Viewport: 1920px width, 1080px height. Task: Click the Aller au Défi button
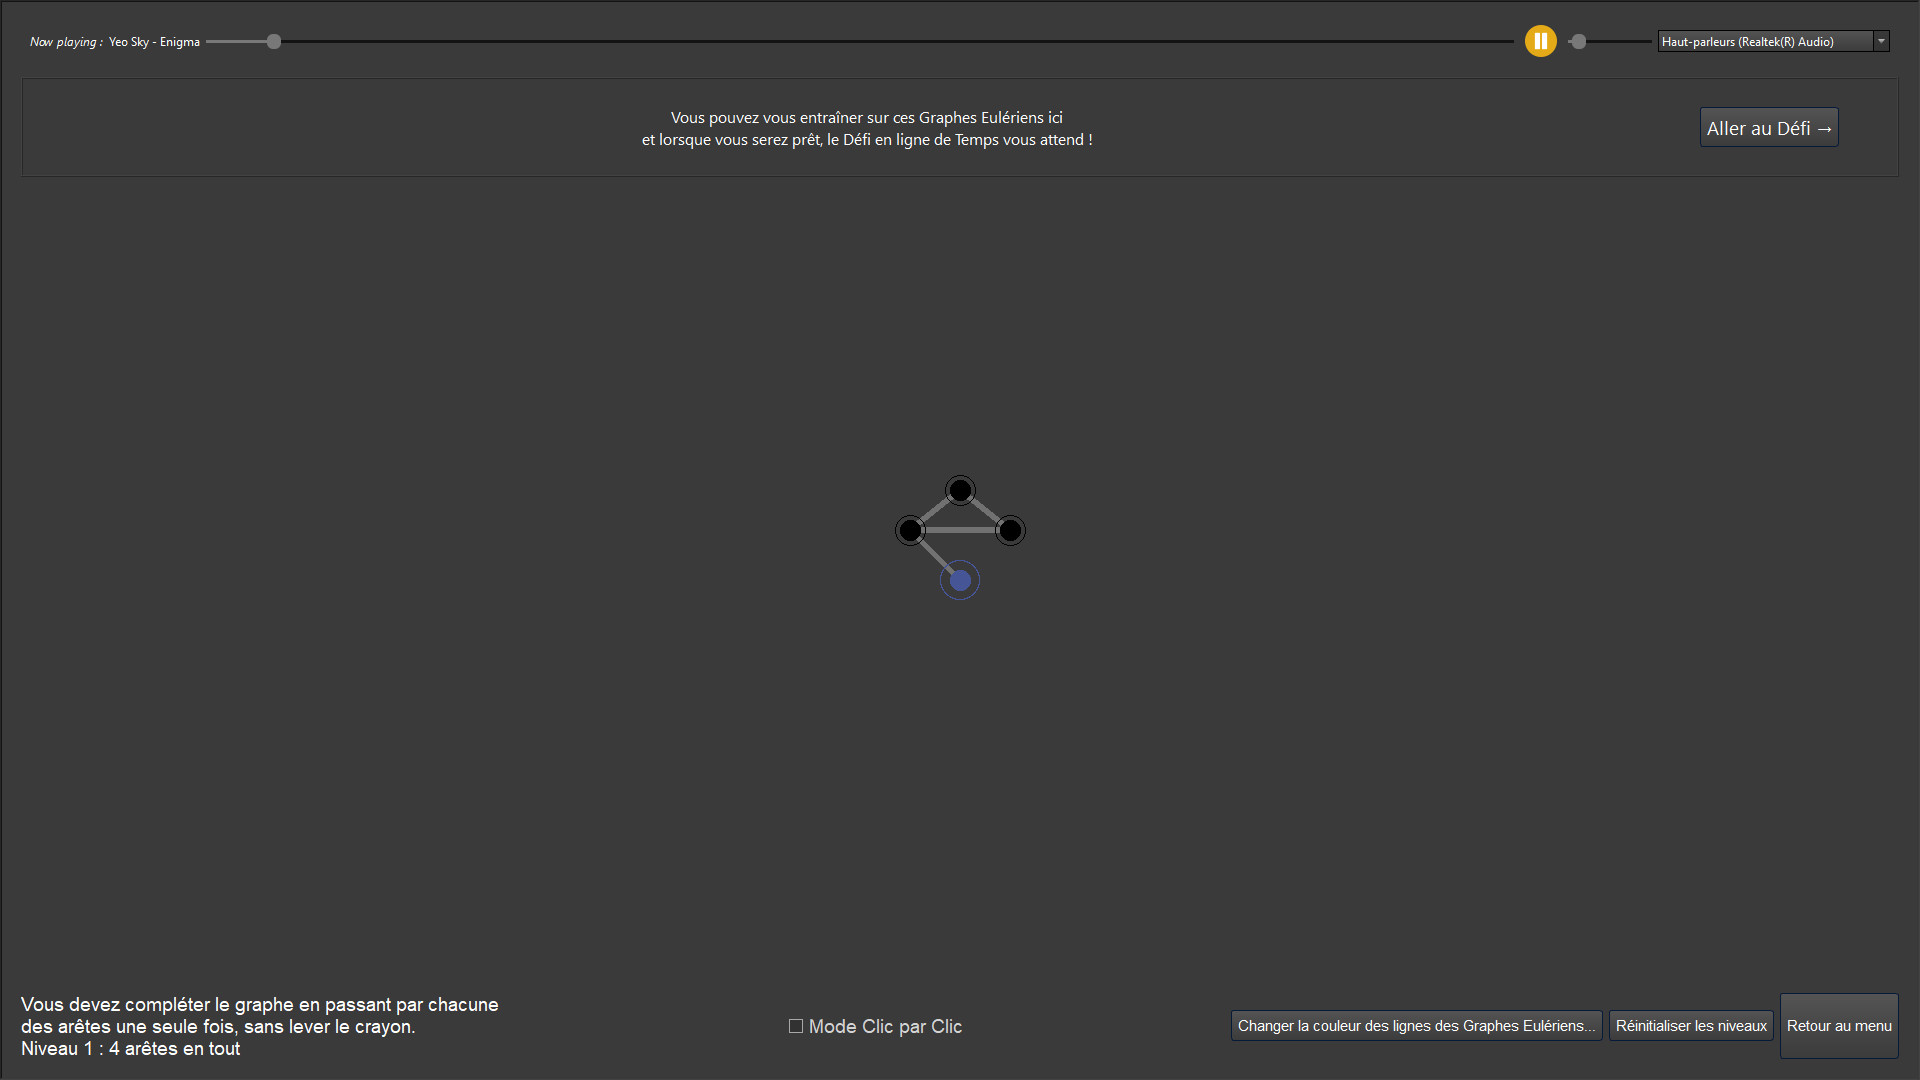[x=1768, y=127]
